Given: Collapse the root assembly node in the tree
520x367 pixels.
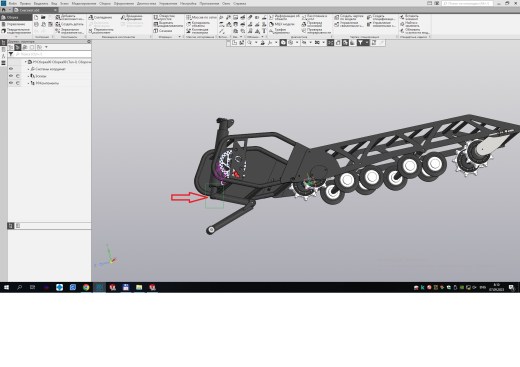Looking at the screenshot, I should [26, 62].
